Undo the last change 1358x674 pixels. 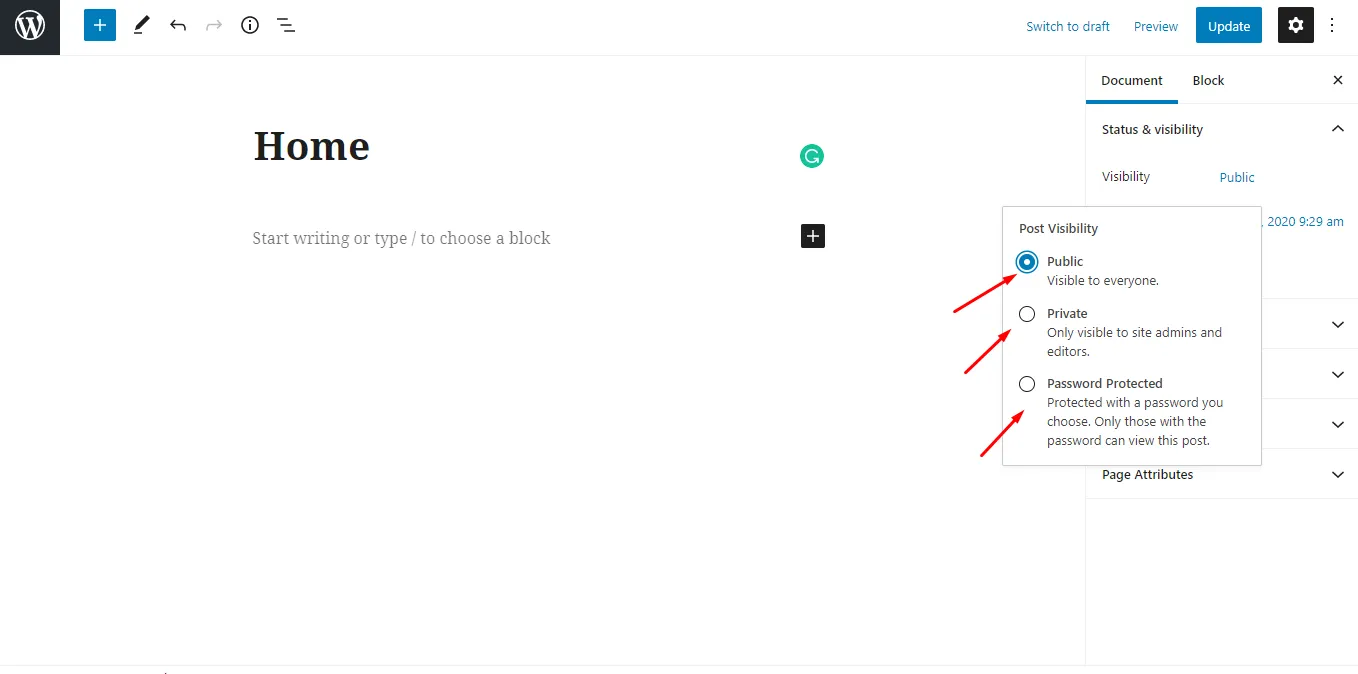[x=178, y=26]
